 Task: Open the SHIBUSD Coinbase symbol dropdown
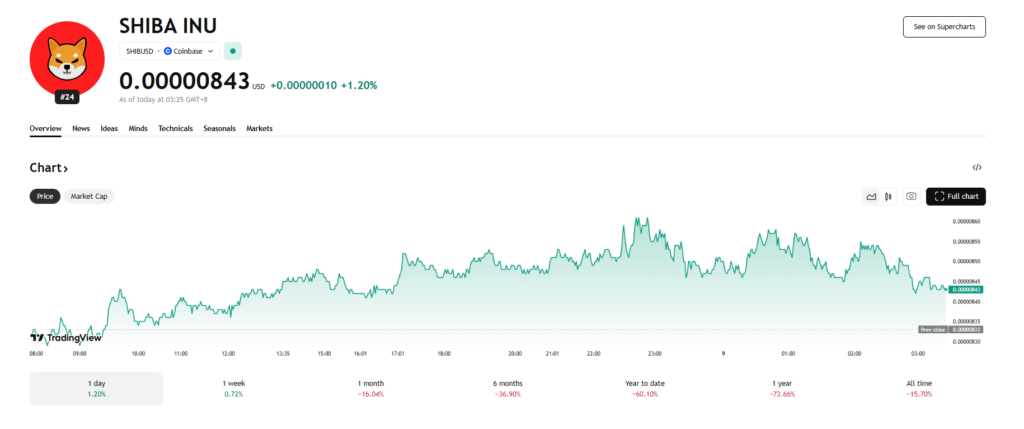(169, 50)
